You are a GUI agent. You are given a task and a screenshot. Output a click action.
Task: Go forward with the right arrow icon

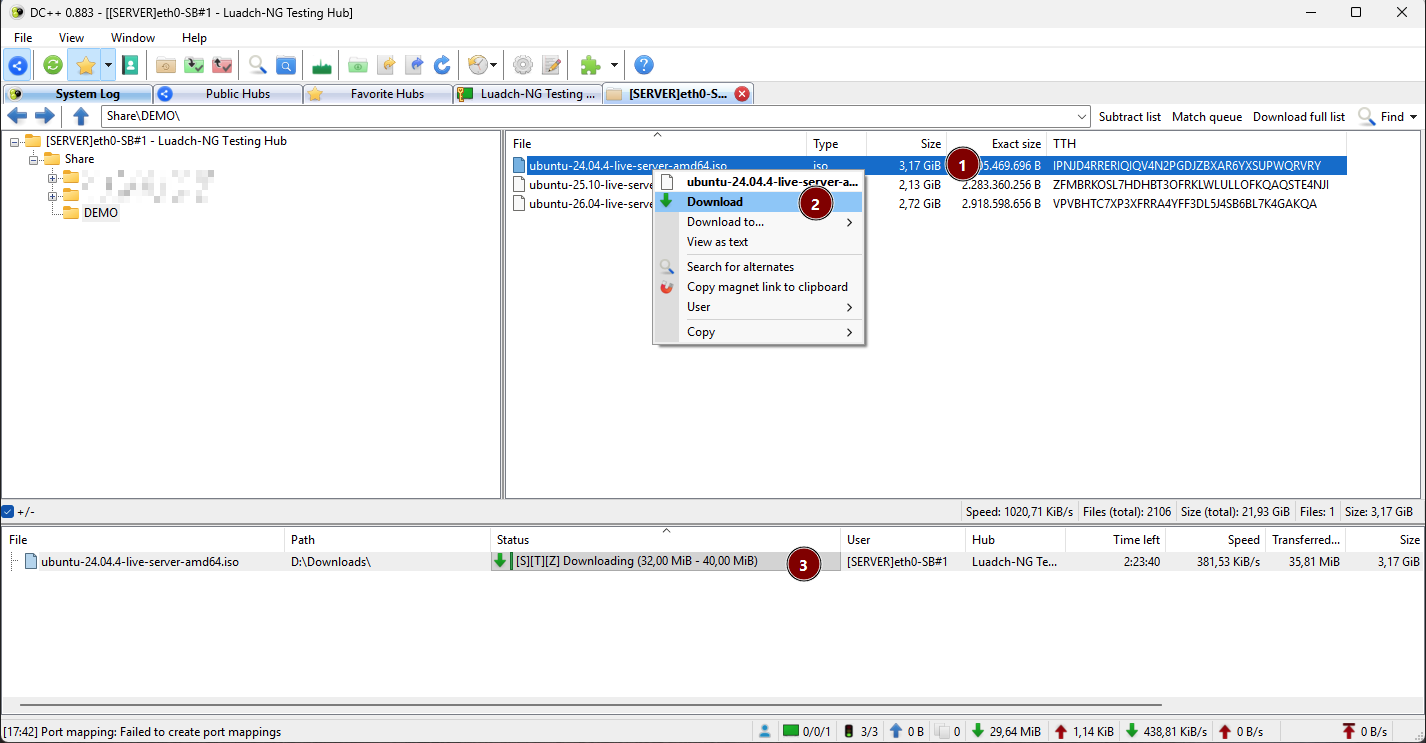point(44,116)
